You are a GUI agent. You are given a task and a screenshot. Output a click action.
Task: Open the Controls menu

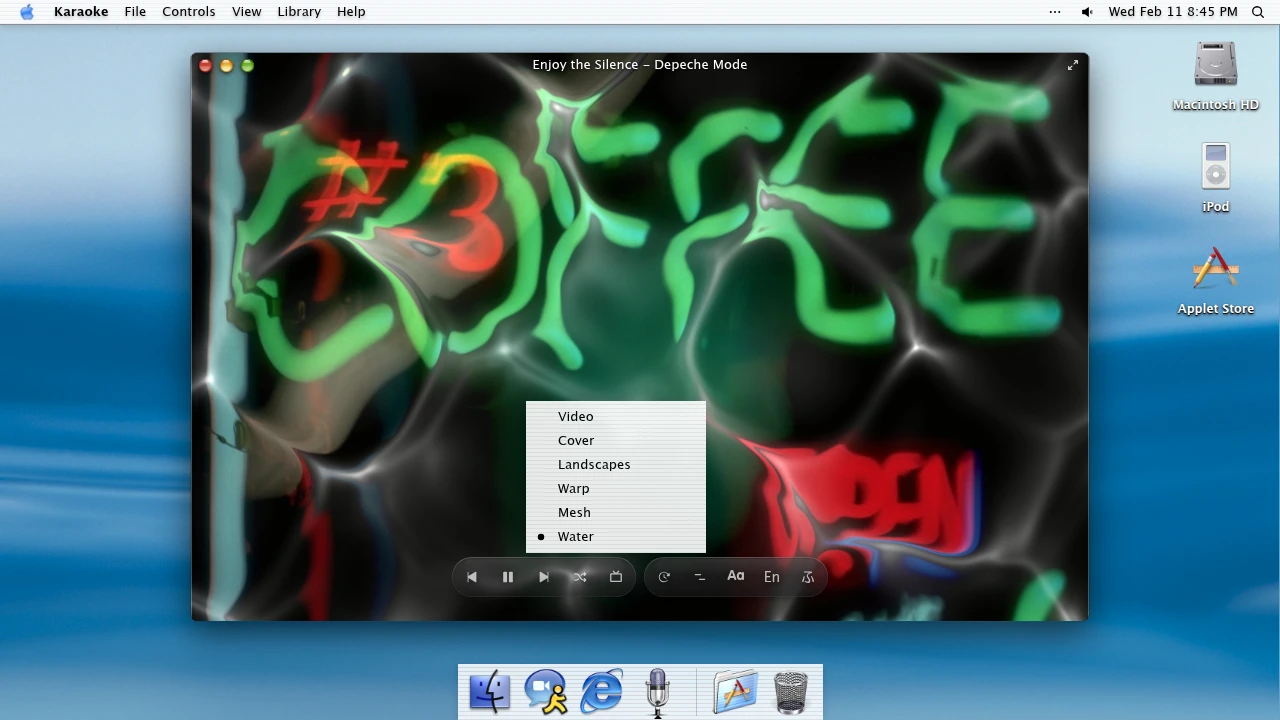189,12
